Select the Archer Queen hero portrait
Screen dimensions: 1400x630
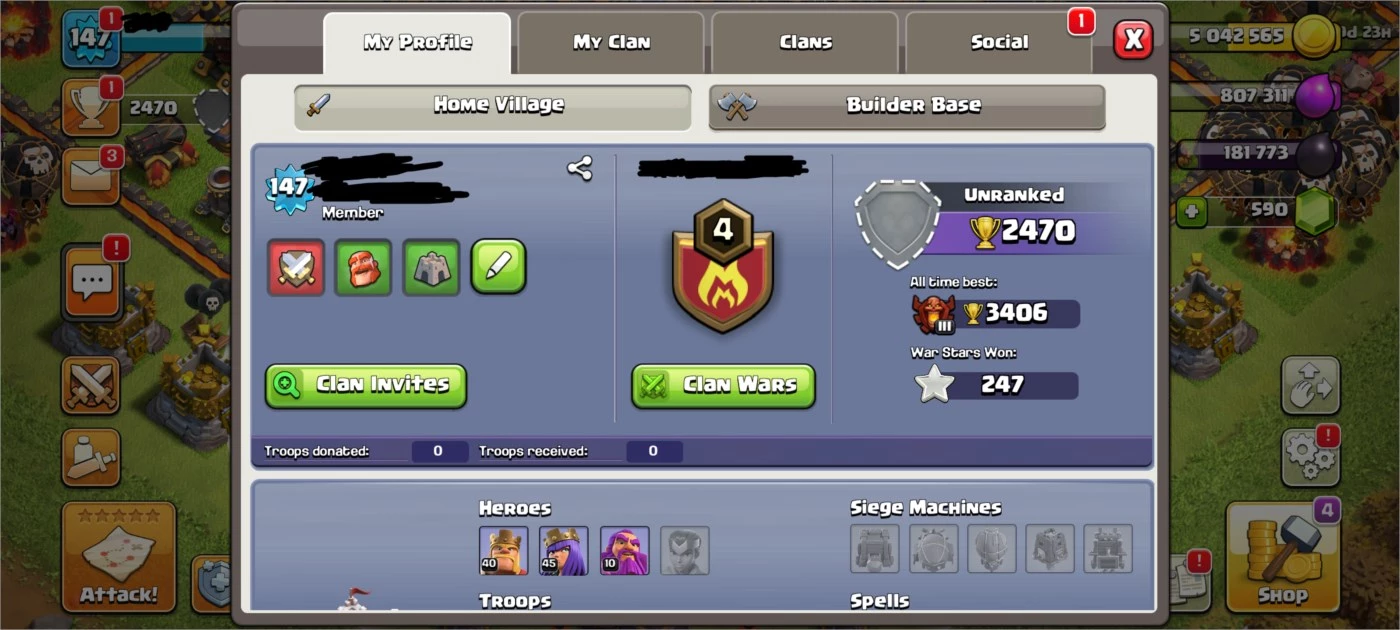tap(564, 551)
